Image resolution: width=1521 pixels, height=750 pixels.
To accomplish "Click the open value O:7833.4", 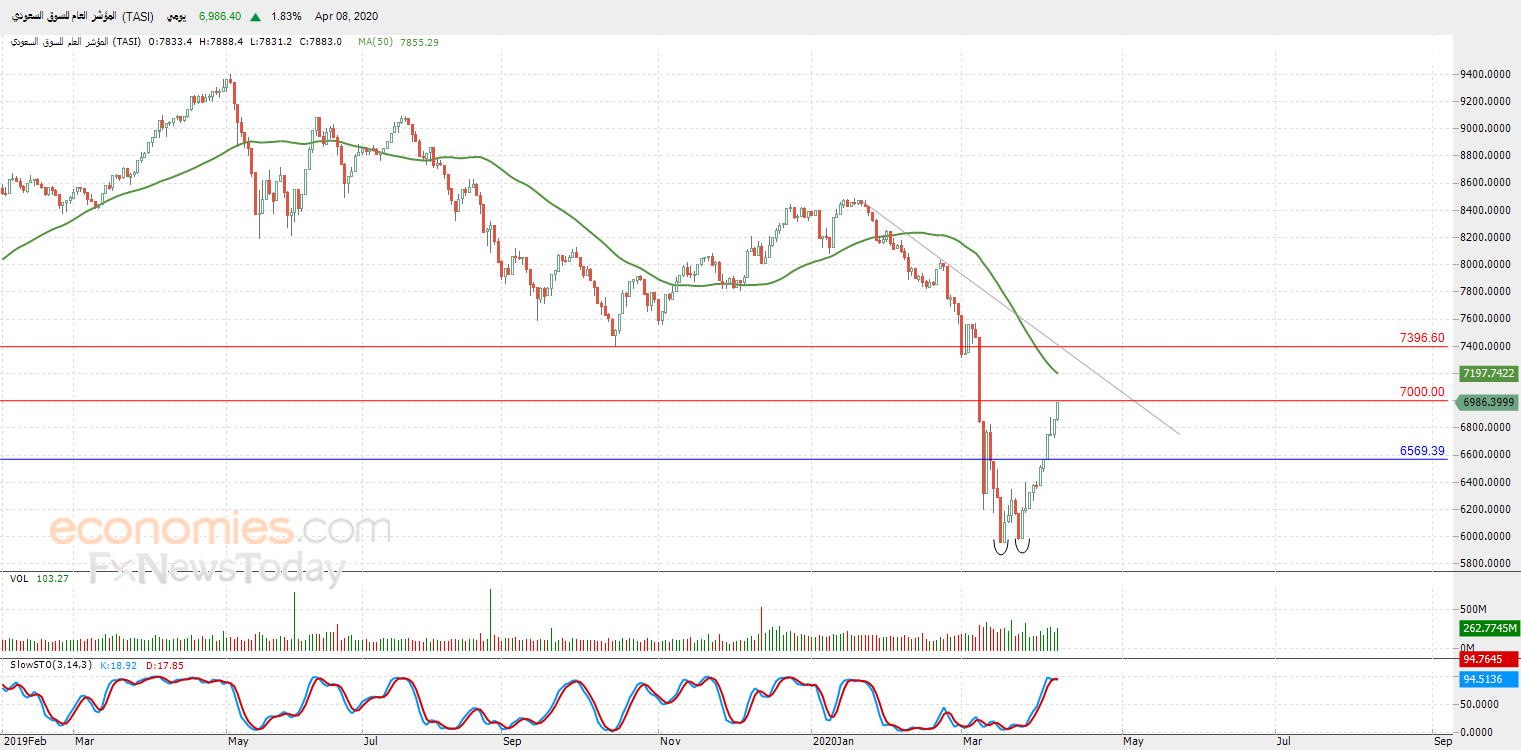I will click(171, 42).
